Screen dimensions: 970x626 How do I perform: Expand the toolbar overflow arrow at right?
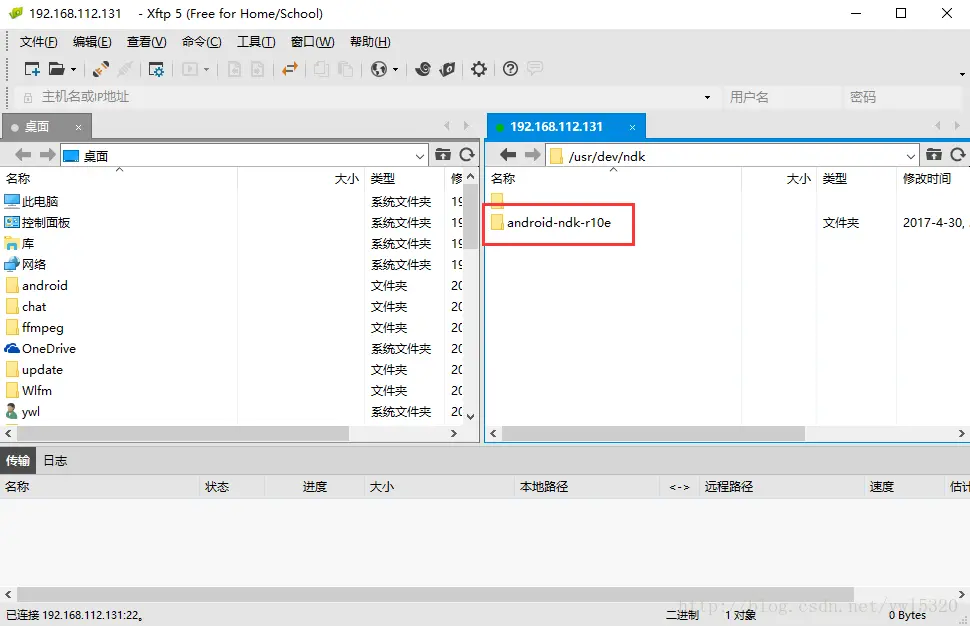pyautogui.click(x=962, y=74)
